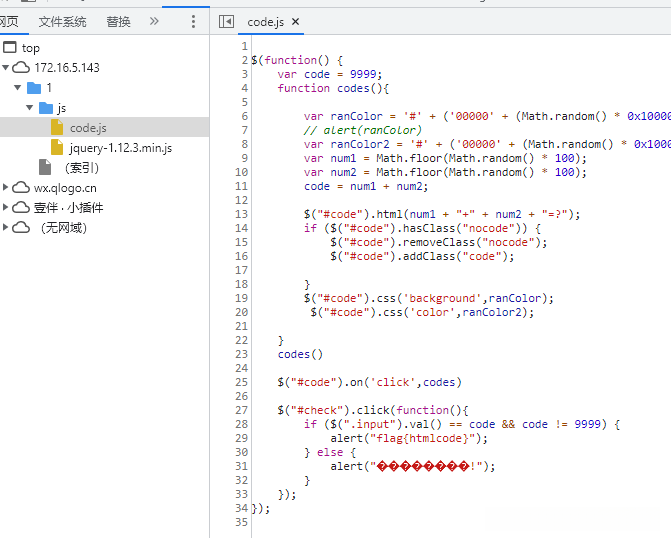671x538 pixels.
Task: Expand the wx.qlogo.cn domain node
Action: [x=6, y=187]
